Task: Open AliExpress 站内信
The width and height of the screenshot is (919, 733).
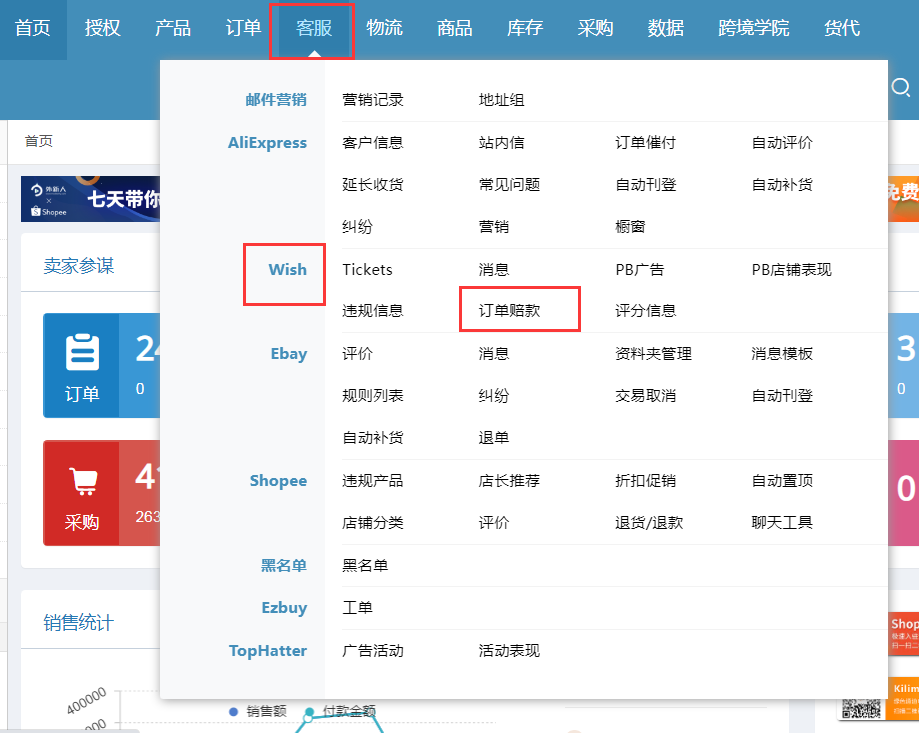Action: pyautogui.click(x=502, y=143)
